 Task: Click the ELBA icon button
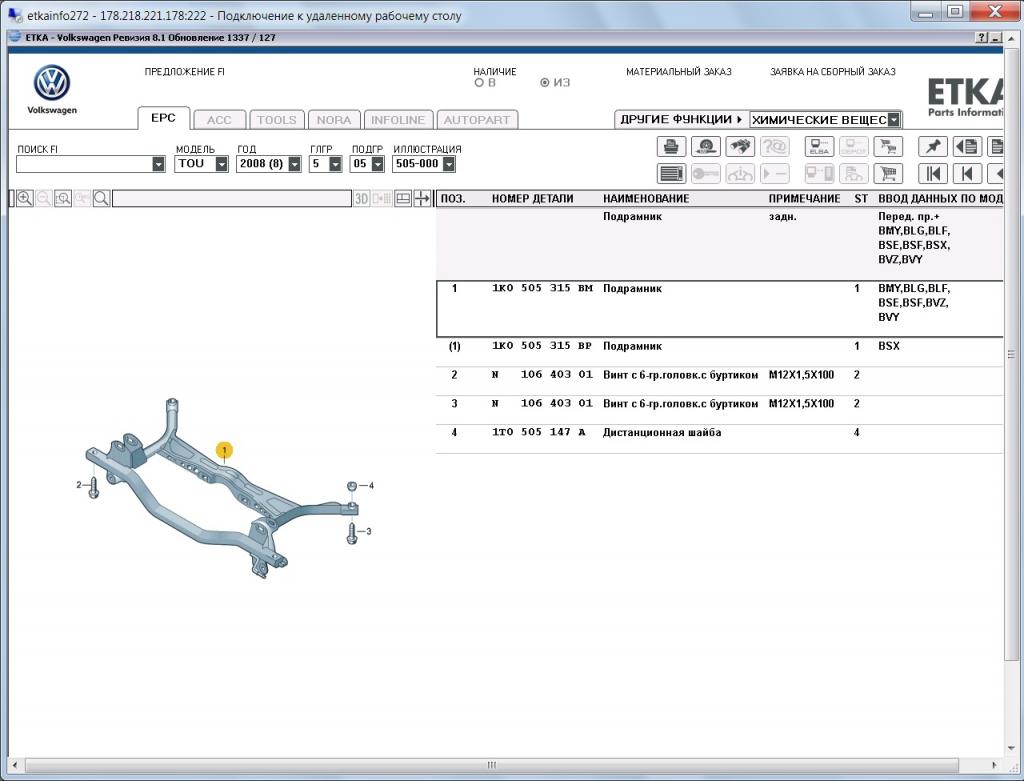point(819,146)
